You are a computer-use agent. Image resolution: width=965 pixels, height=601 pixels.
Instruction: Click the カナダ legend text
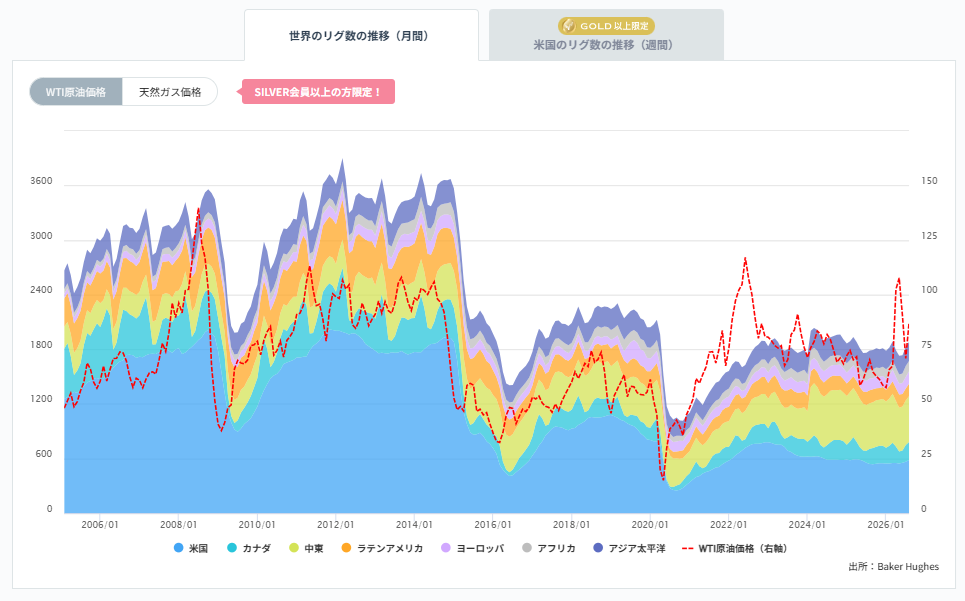(256, 548)
